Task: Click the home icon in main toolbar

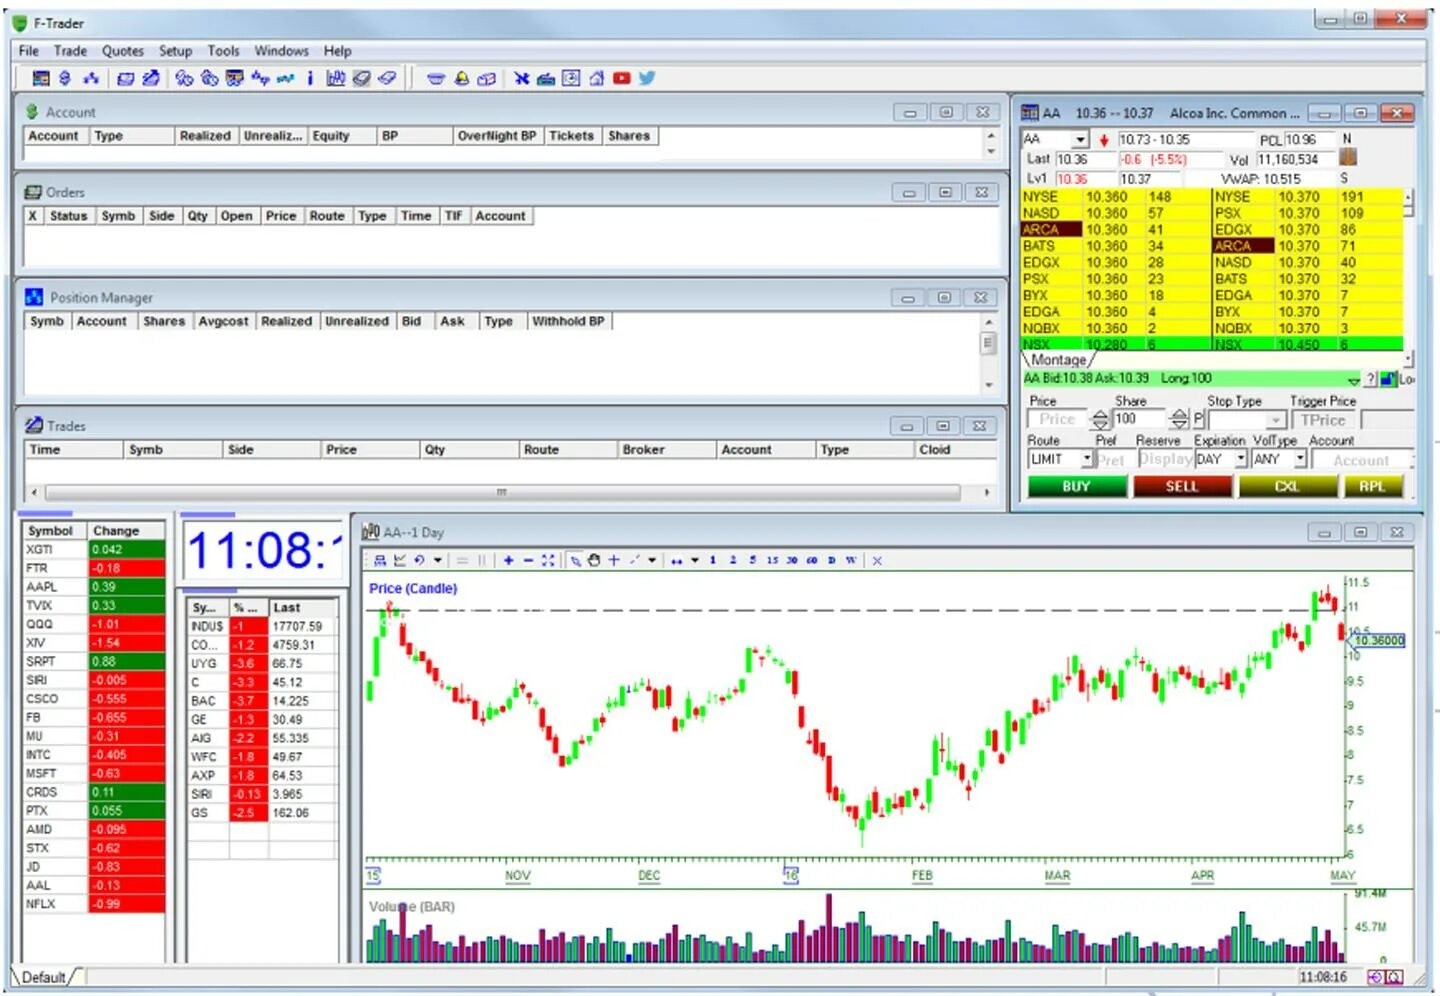Action: pos(596,78)
